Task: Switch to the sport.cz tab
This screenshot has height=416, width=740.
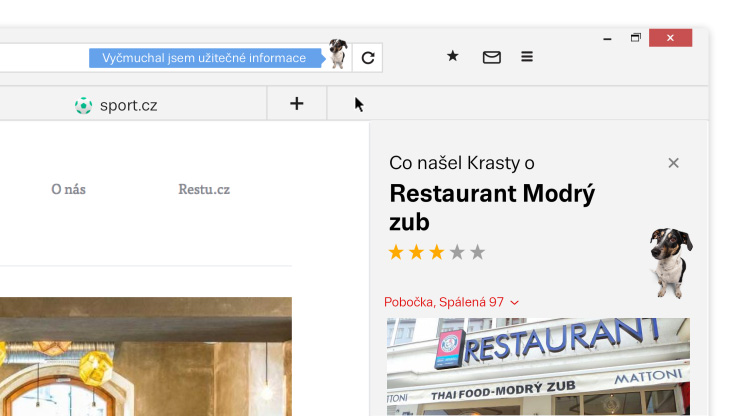Action: (128, 105)
